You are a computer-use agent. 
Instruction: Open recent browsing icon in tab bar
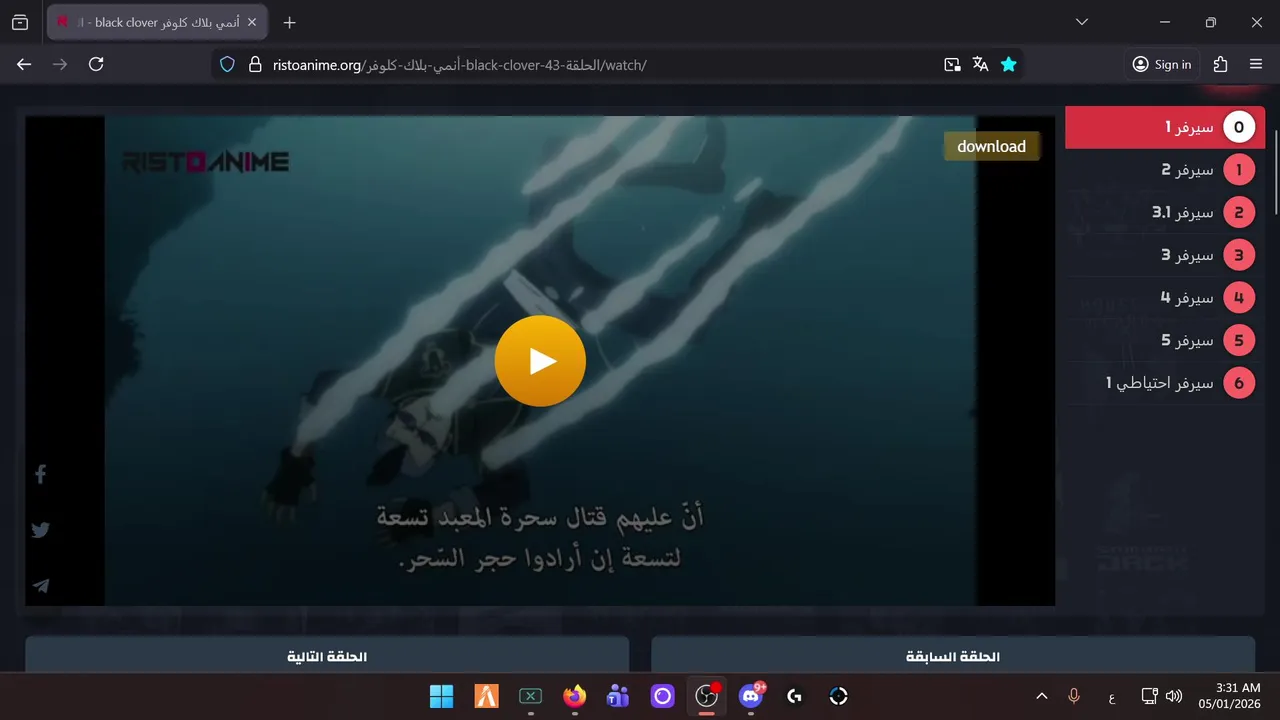point(20,22)
